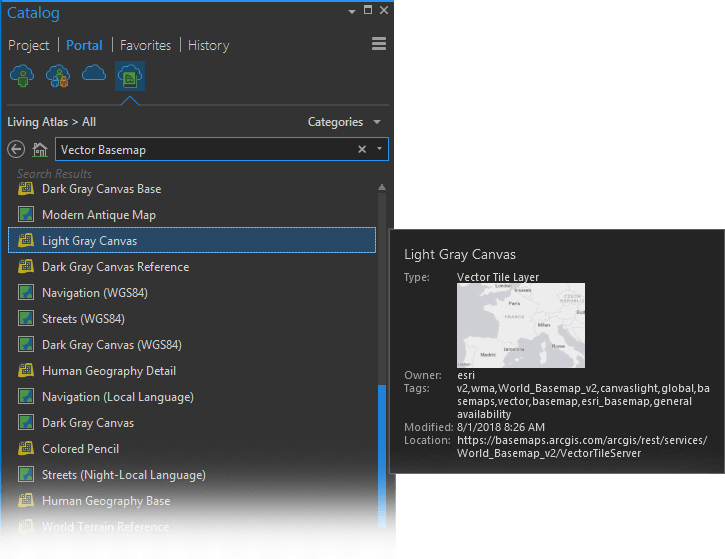Click inside the Vector Basemap search field

pyautogui.click(x=200, y=150)
